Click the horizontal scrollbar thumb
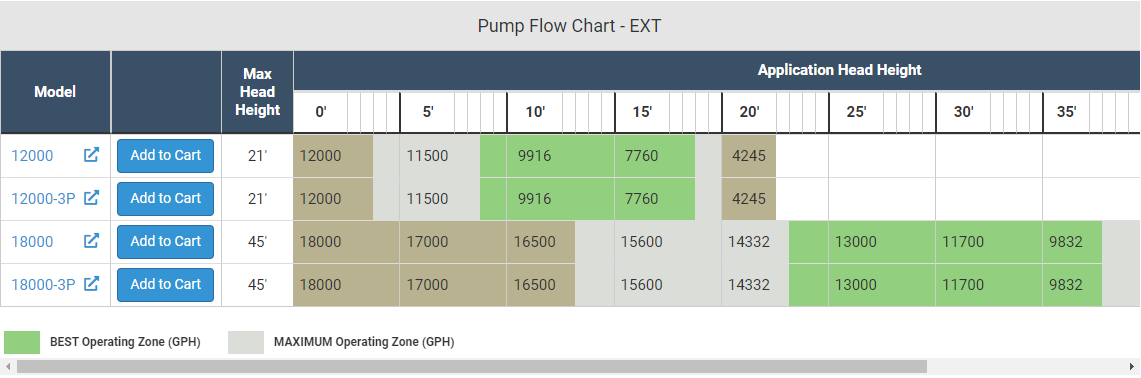 pos(472,366)
